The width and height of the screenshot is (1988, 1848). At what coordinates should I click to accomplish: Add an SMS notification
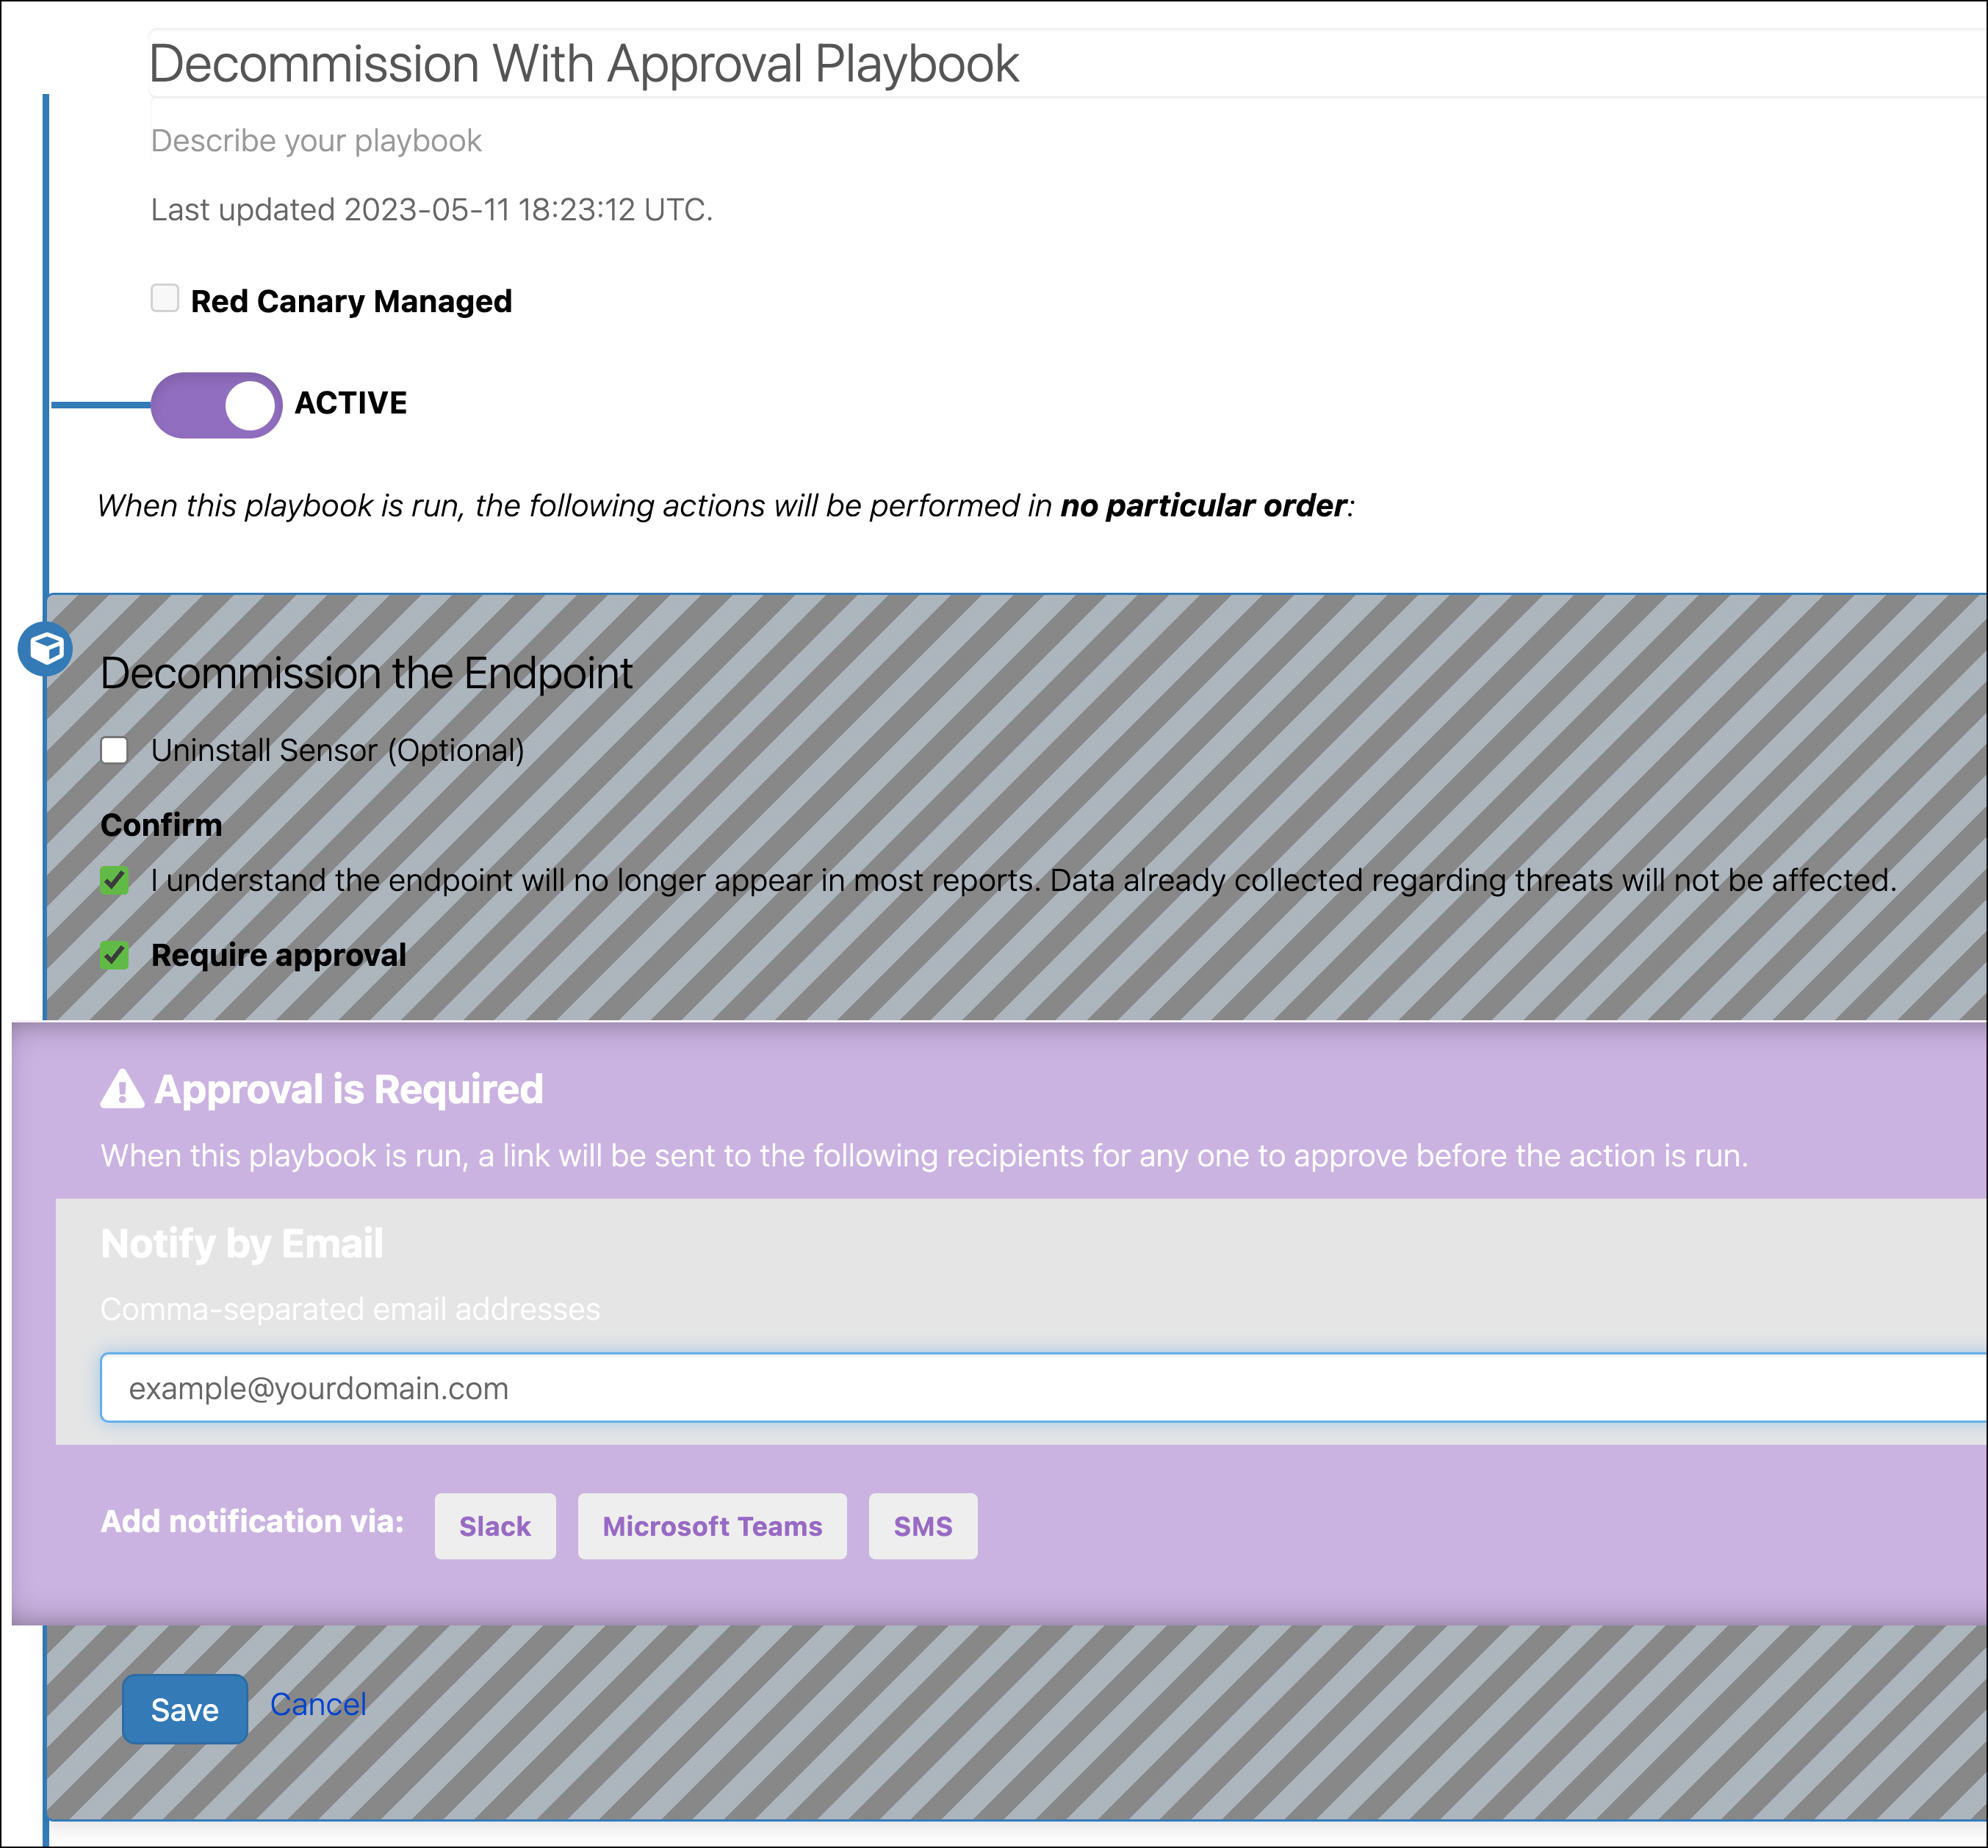922,1526
